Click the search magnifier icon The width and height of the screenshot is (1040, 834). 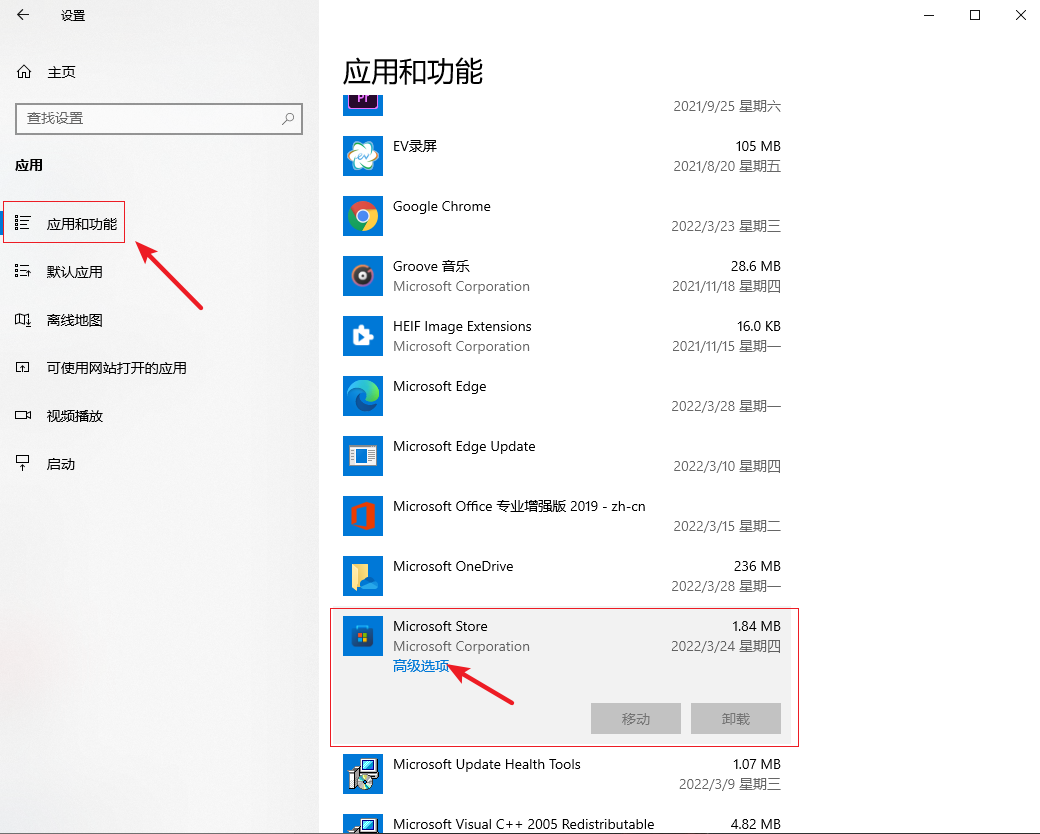tap(288, 118)
